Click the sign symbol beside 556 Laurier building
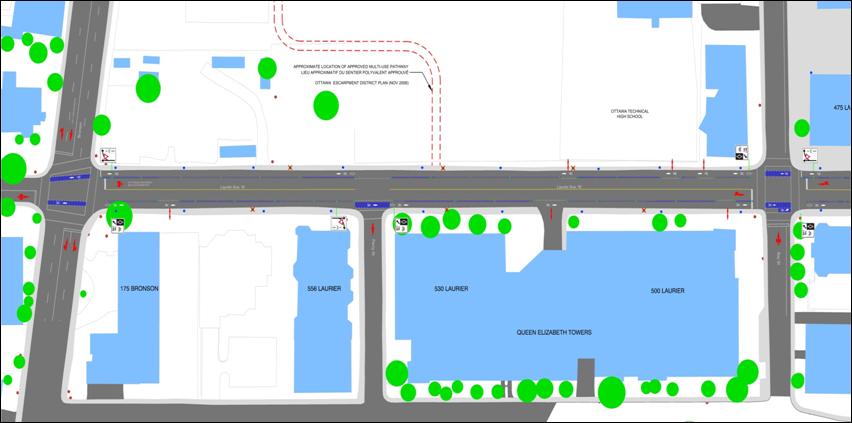The width and height of the screenshot is (852, 423). point(339,223)
